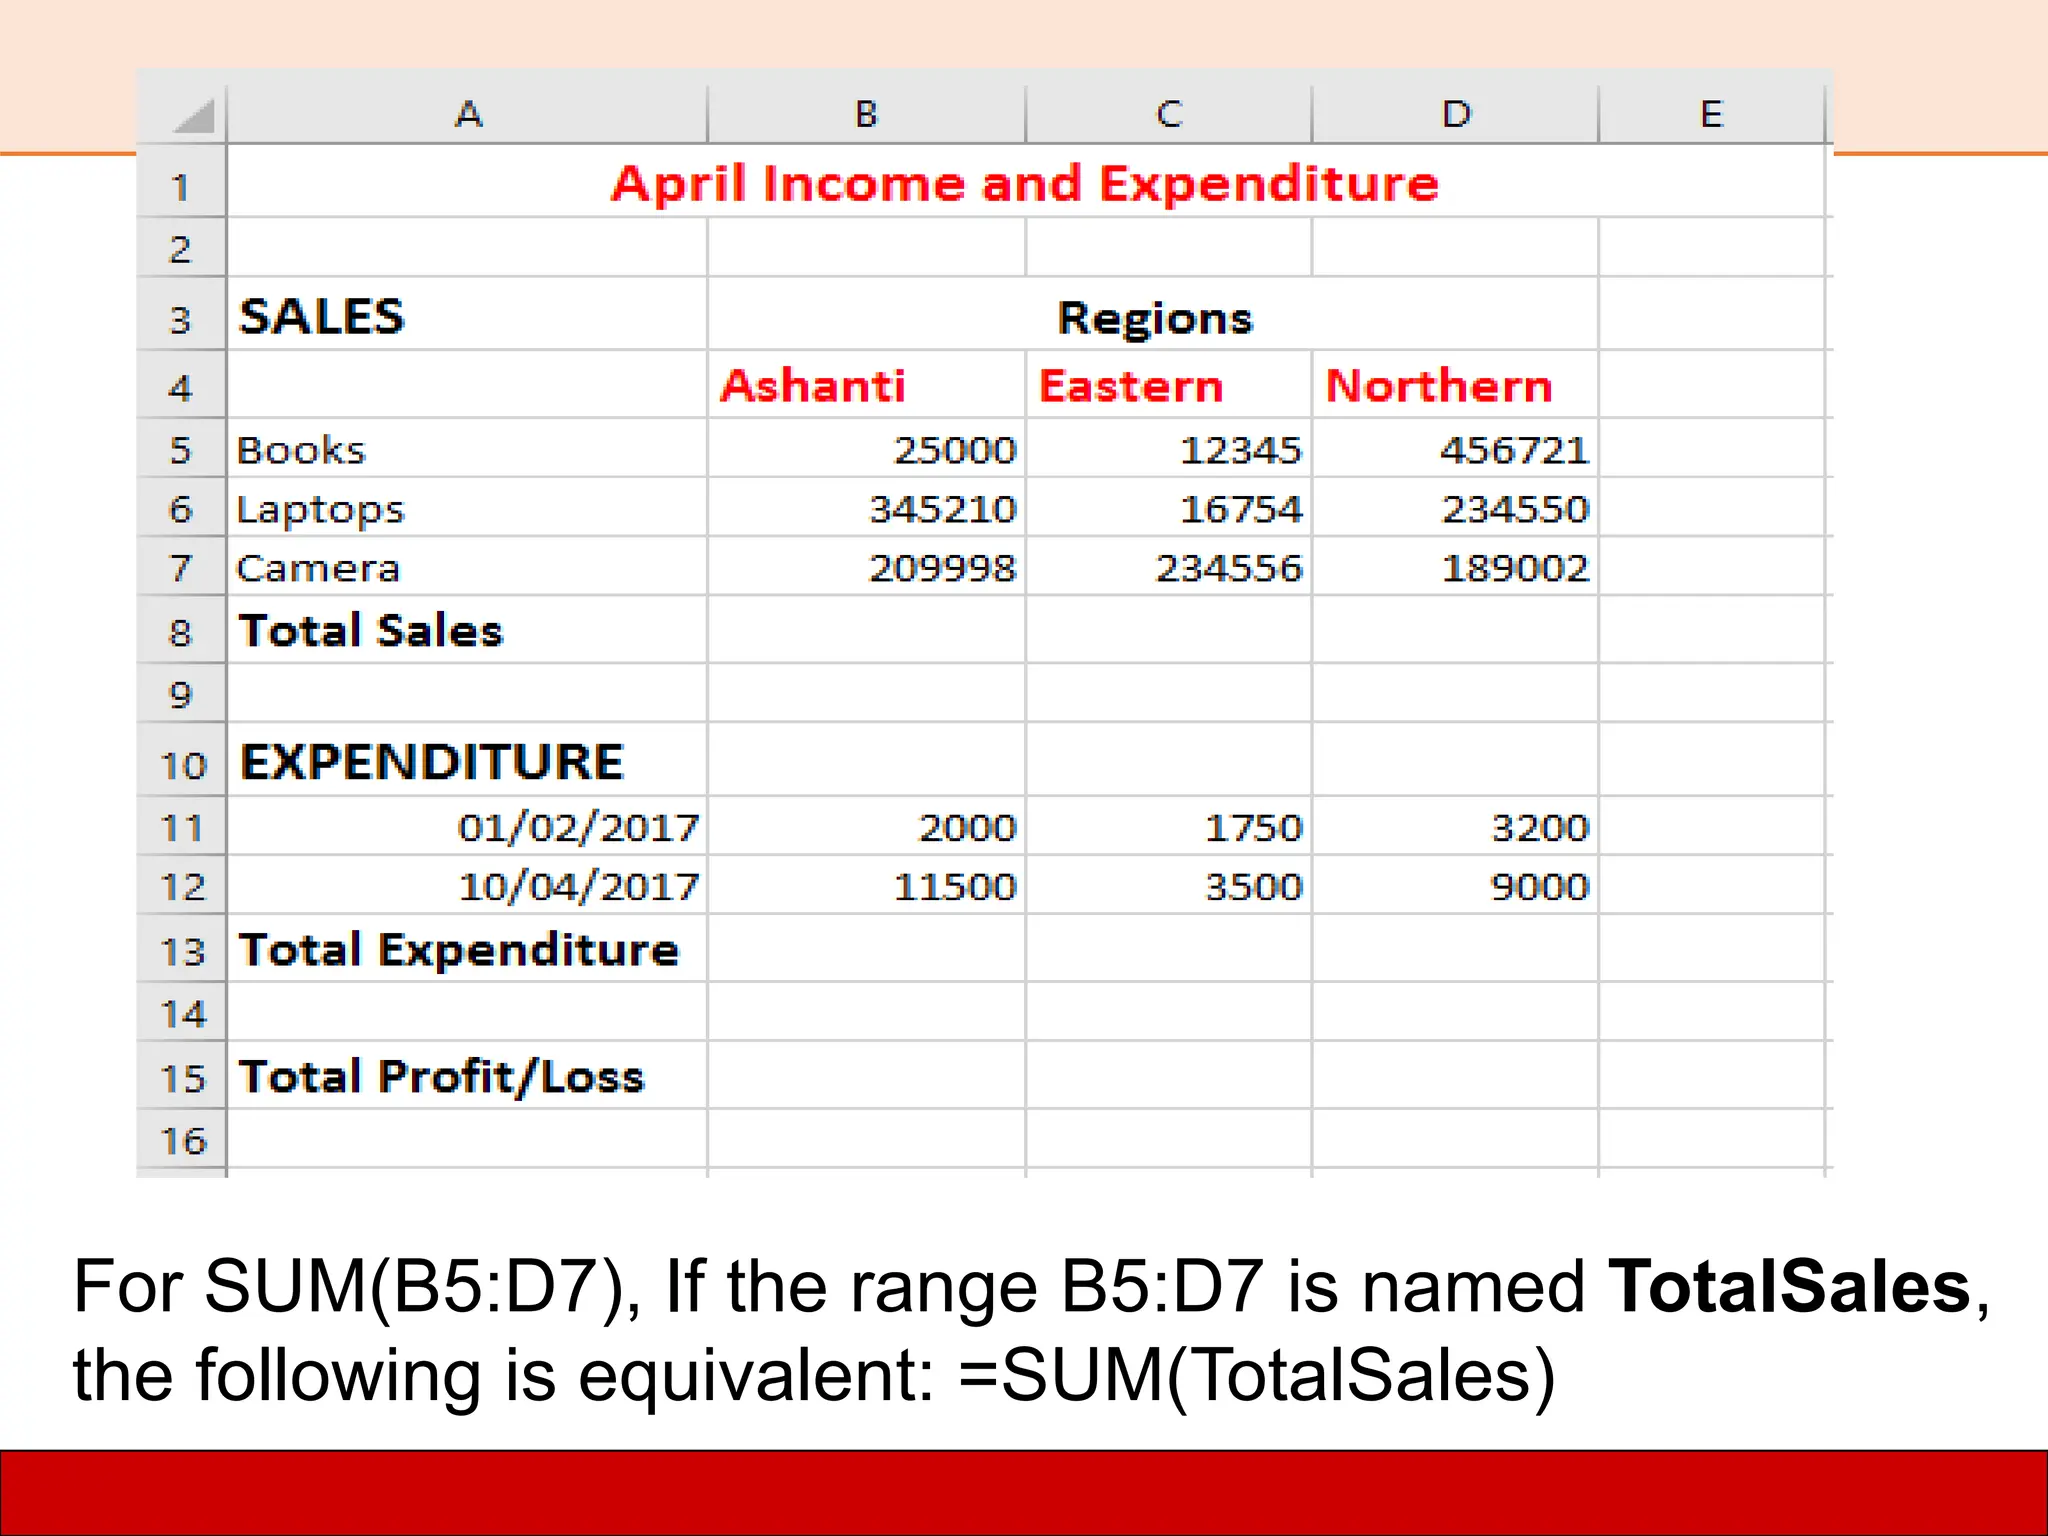Select cell with value 3500
The image size is (2048, 1536).
coord(1169,885)
